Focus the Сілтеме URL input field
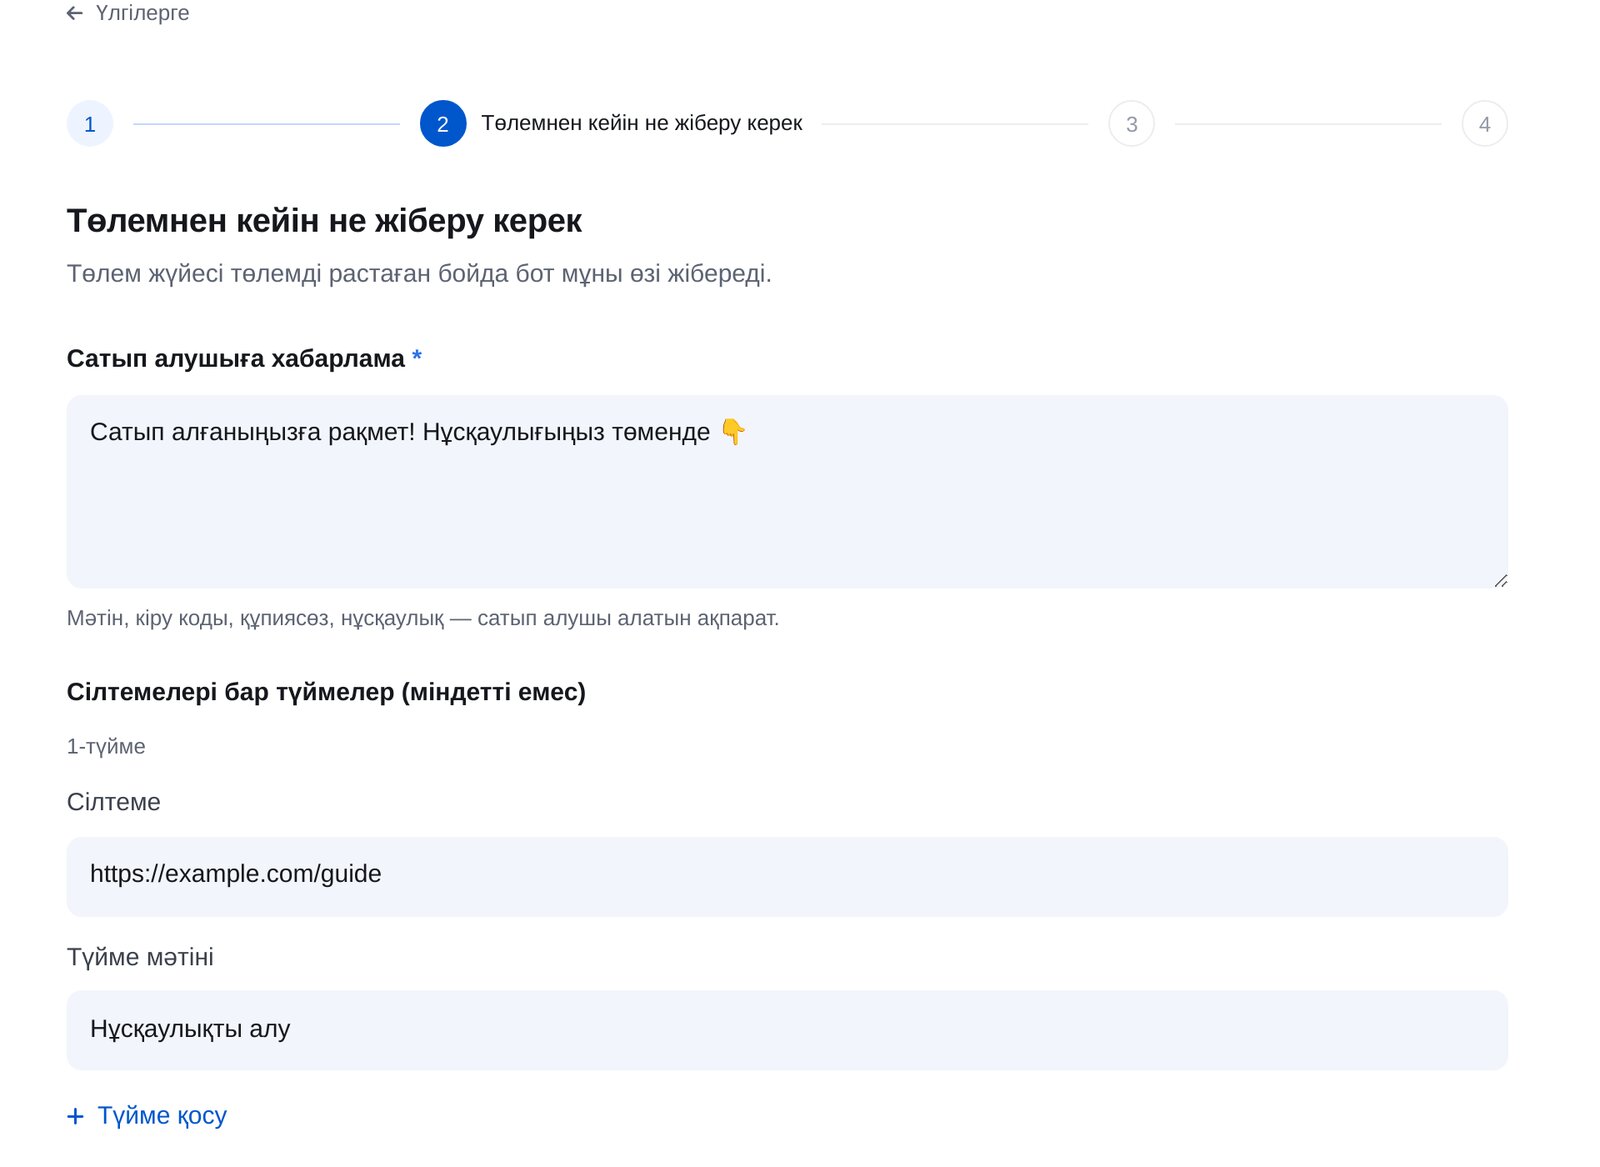This screenshot has height=1167, width=1600. coord(787,876)
